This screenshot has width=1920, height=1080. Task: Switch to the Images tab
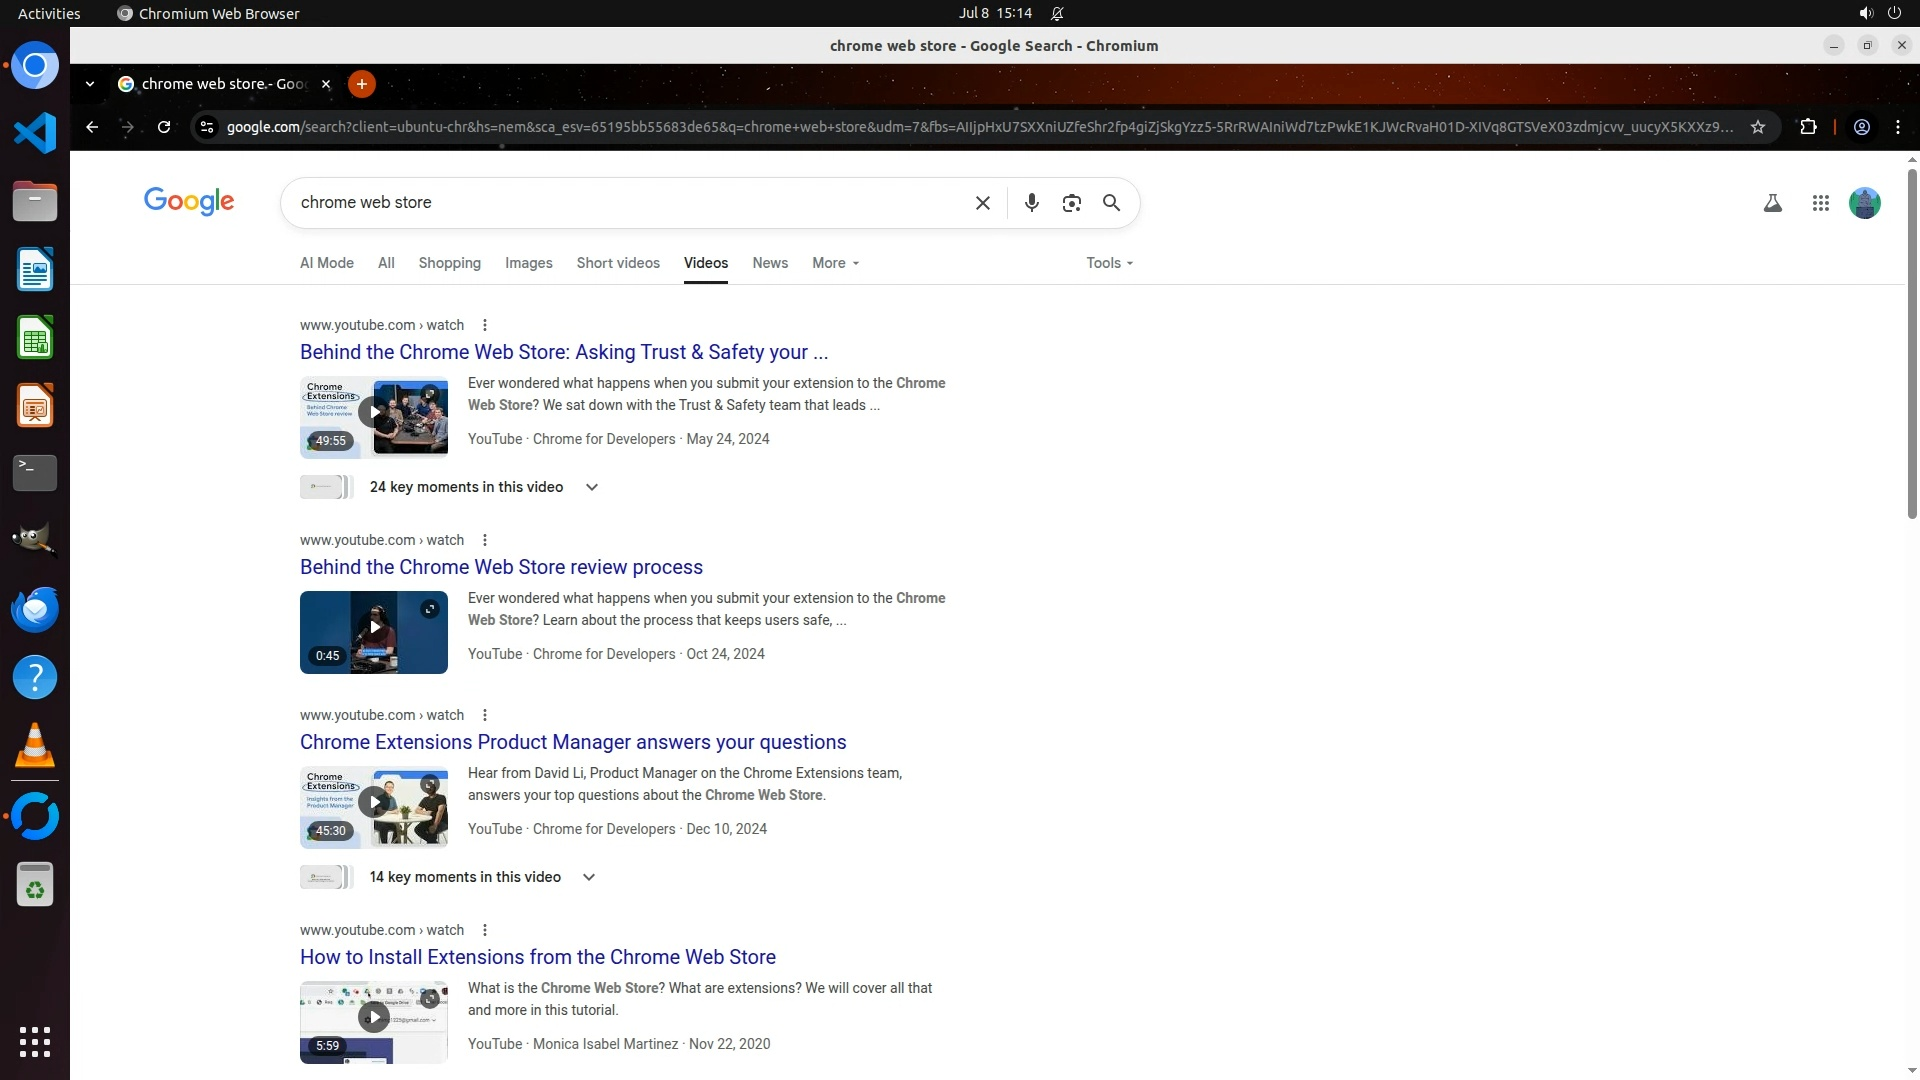(x=528, y=263)
